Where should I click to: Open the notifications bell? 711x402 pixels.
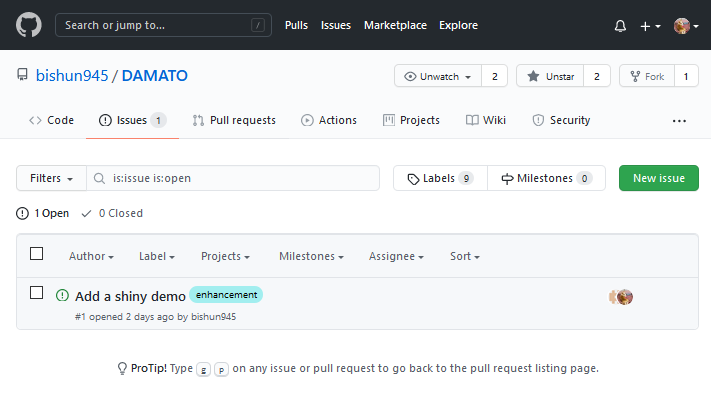620,26
